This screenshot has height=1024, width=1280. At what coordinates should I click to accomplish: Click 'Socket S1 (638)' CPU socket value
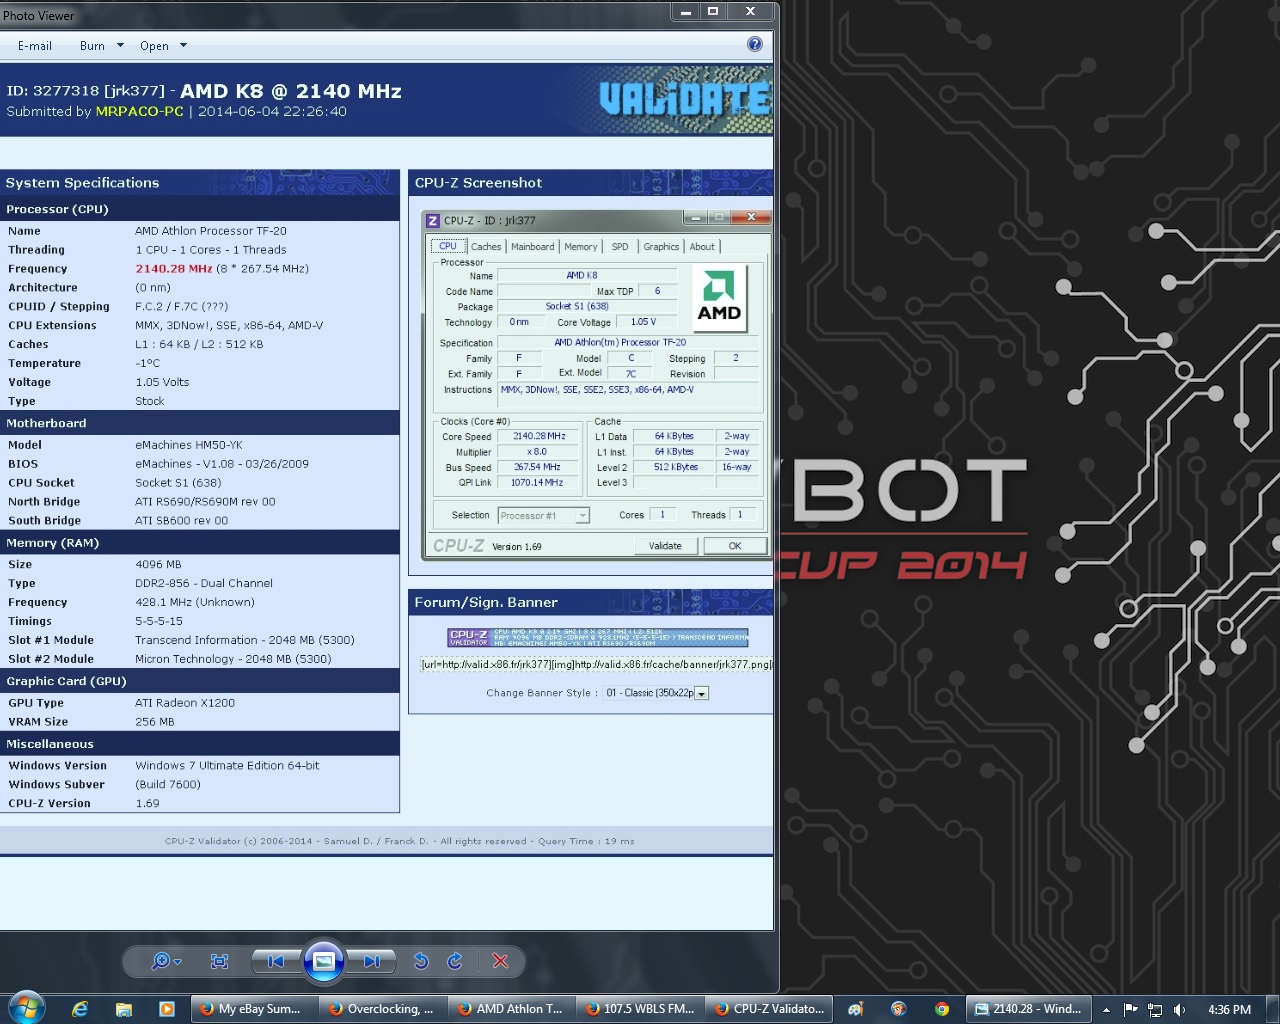179,482
